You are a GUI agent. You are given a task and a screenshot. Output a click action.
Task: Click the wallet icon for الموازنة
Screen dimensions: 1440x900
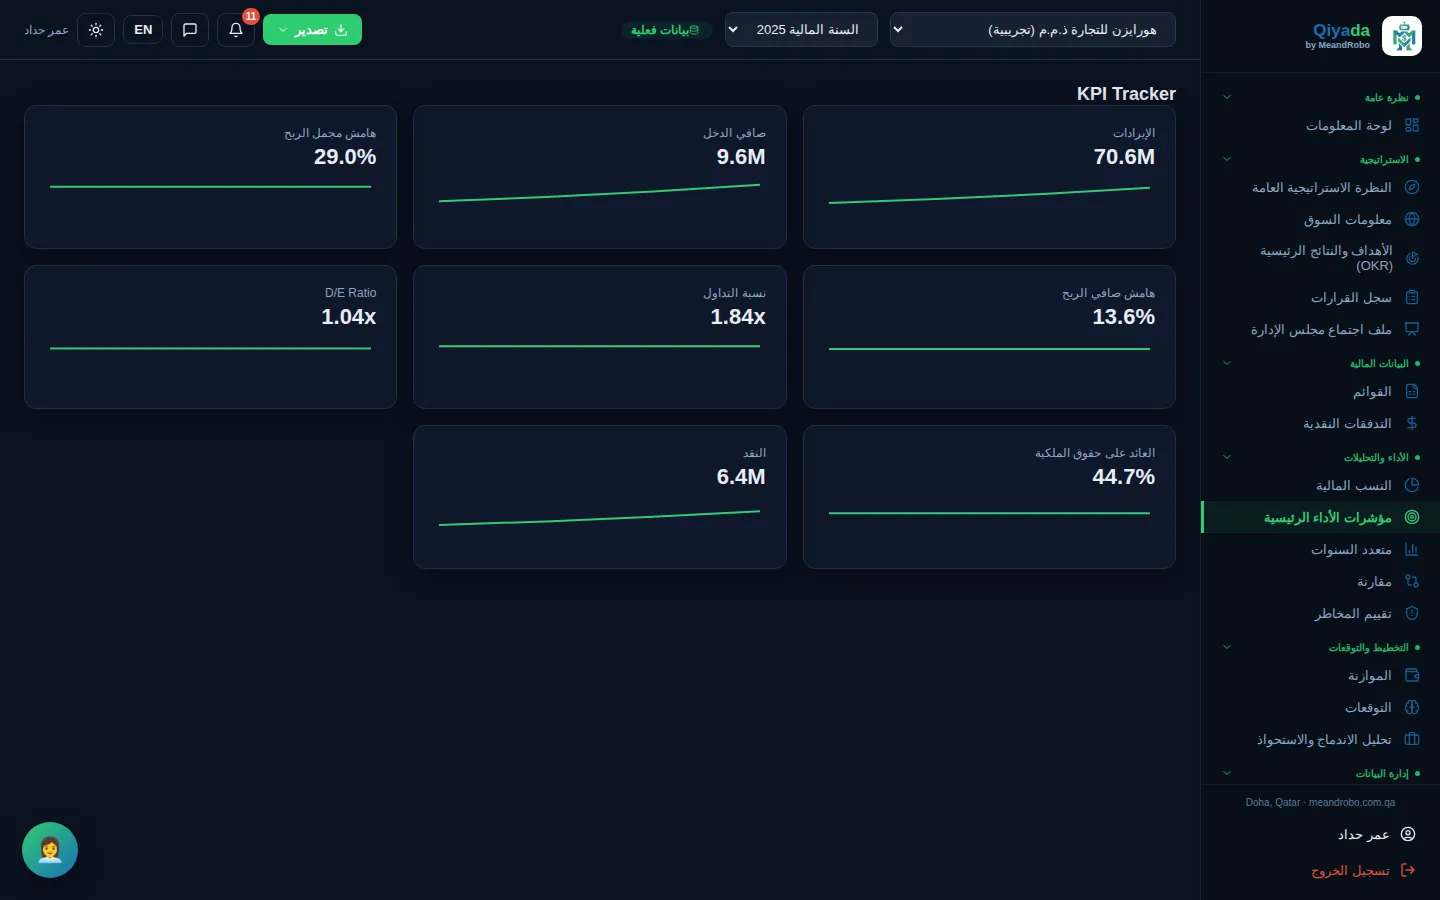point(1412,675)
